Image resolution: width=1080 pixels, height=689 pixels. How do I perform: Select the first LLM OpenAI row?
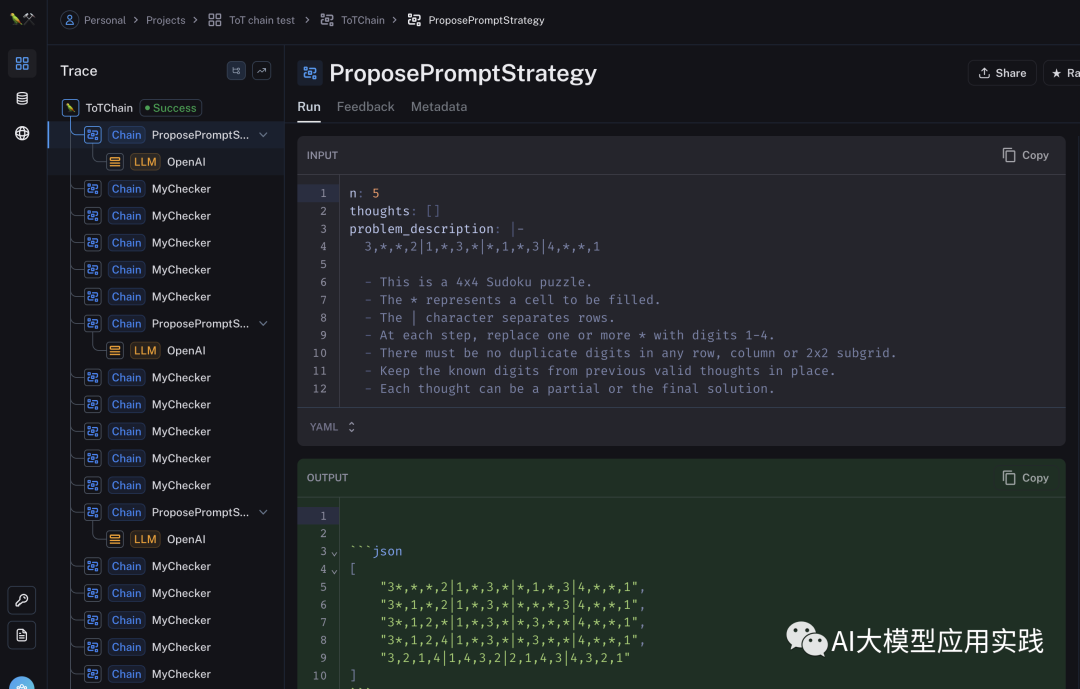[166, 162]
